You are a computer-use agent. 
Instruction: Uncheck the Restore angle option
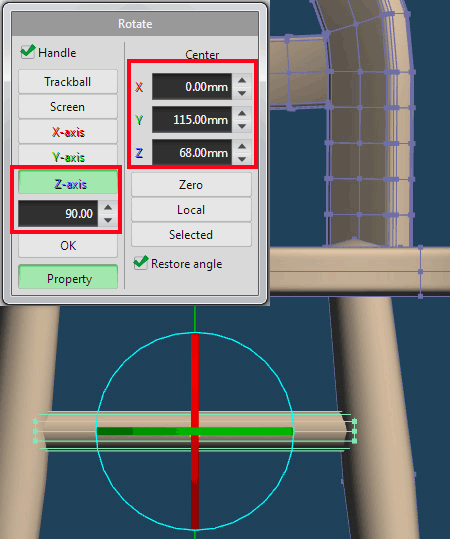[141, 263]
